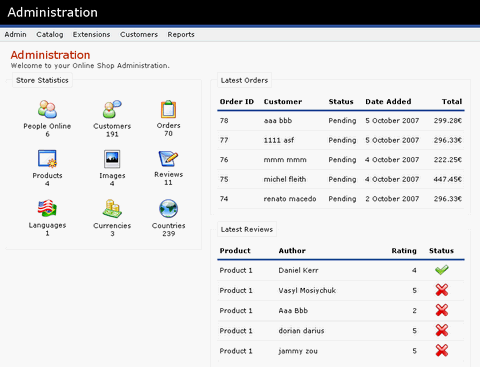Select customer 'michel fleith'

pyautogui.click(x=285, y=179)
